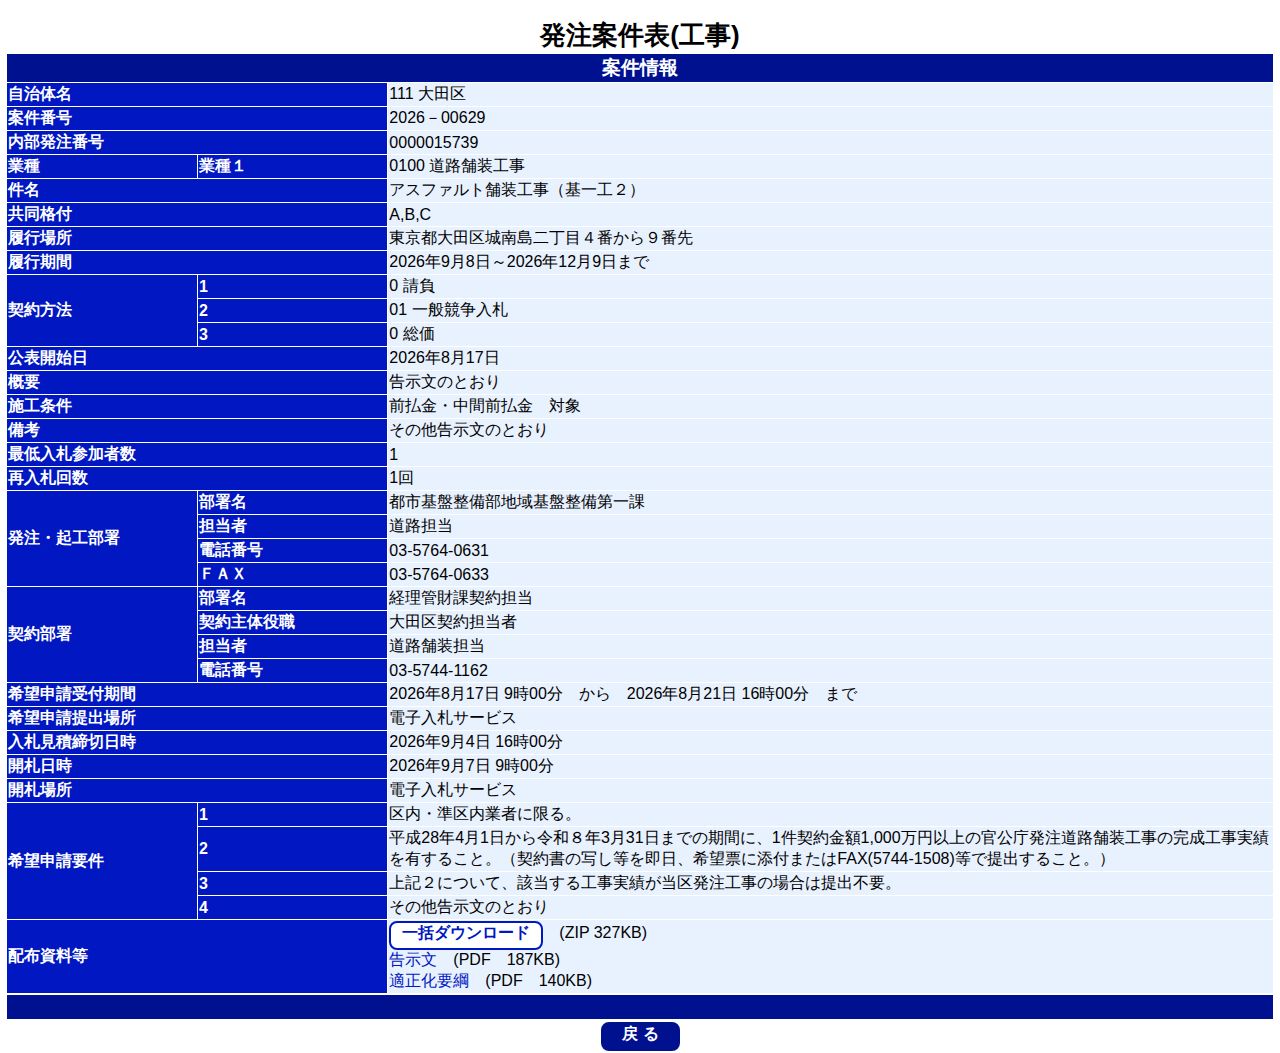The width and height of the screenshot is (1280, 1053).
Task: Select department 都市基盤整備部地域基盤整備第一課
Action: tap(517, 502)
